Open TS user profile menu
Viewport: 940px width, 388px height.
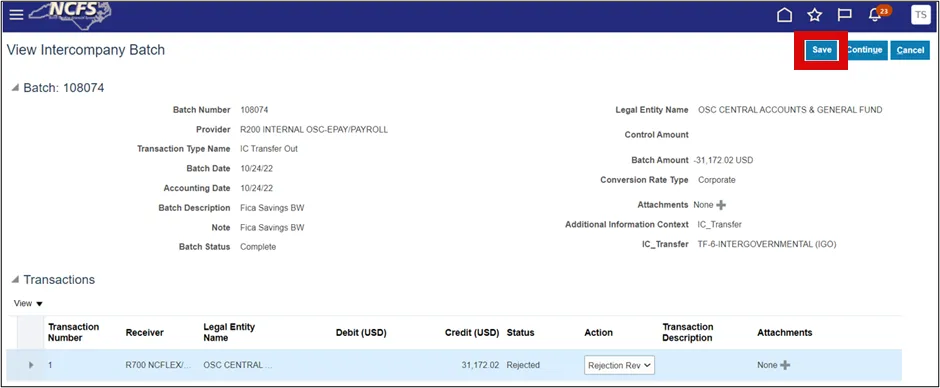coord(920,15)
